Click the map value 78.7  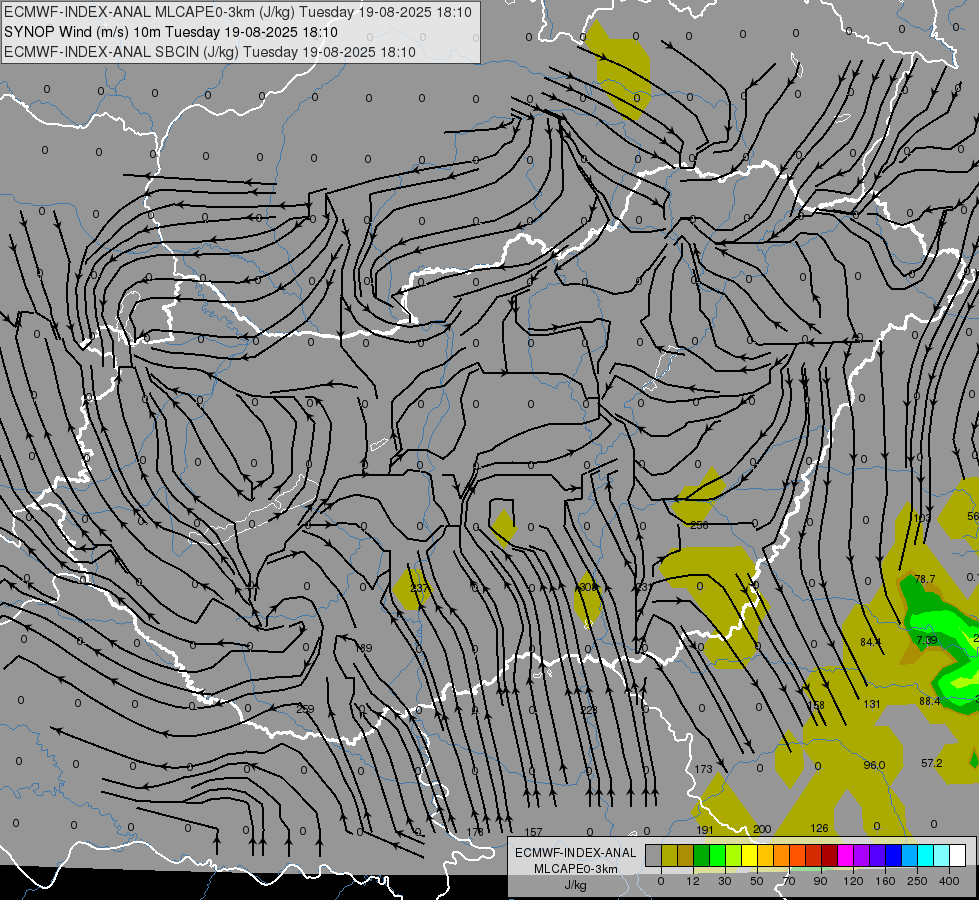click(x=925, y=579)
